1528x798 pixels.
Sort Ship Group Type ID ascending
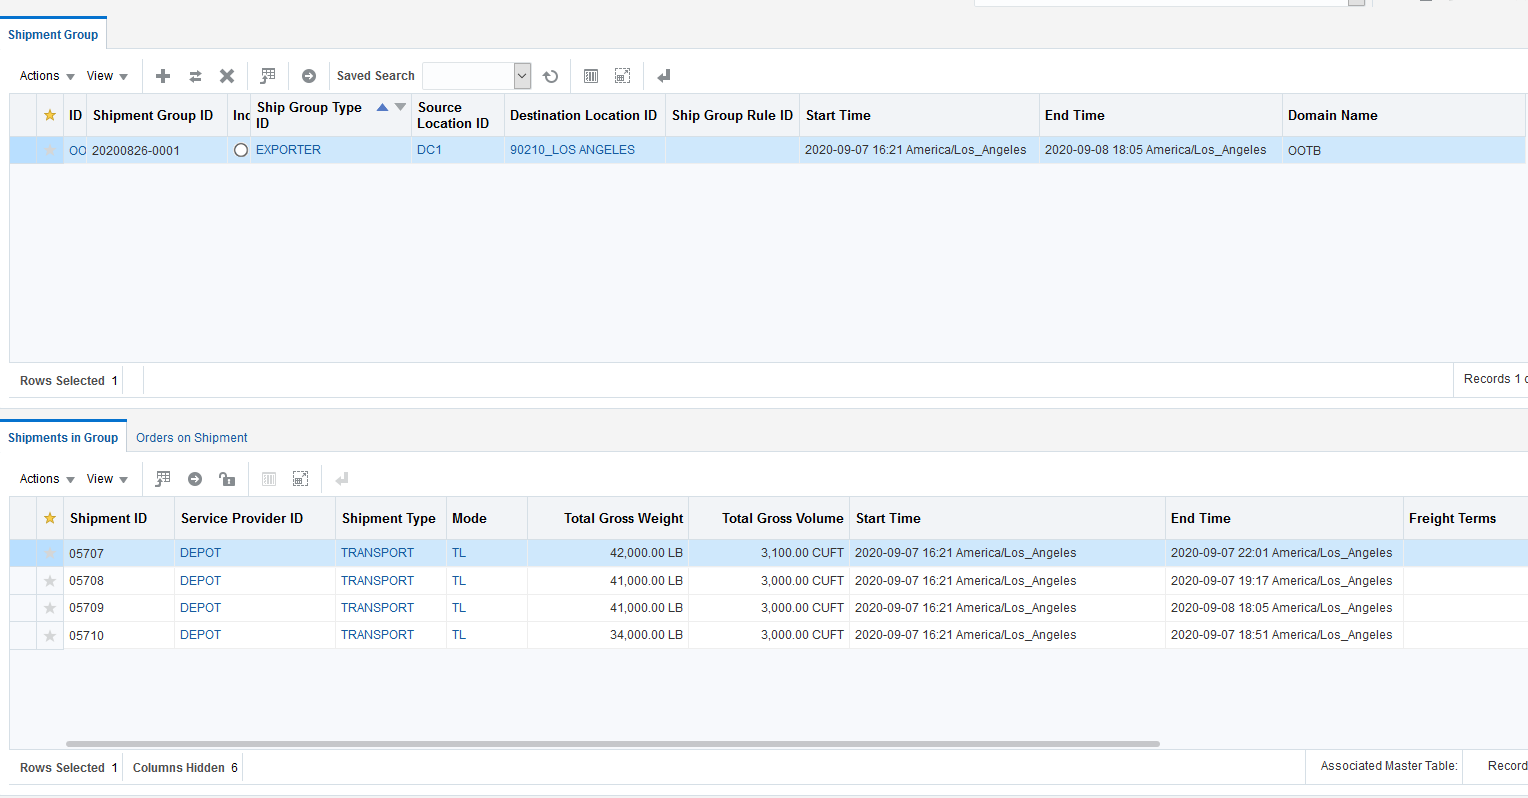[382, 107]
